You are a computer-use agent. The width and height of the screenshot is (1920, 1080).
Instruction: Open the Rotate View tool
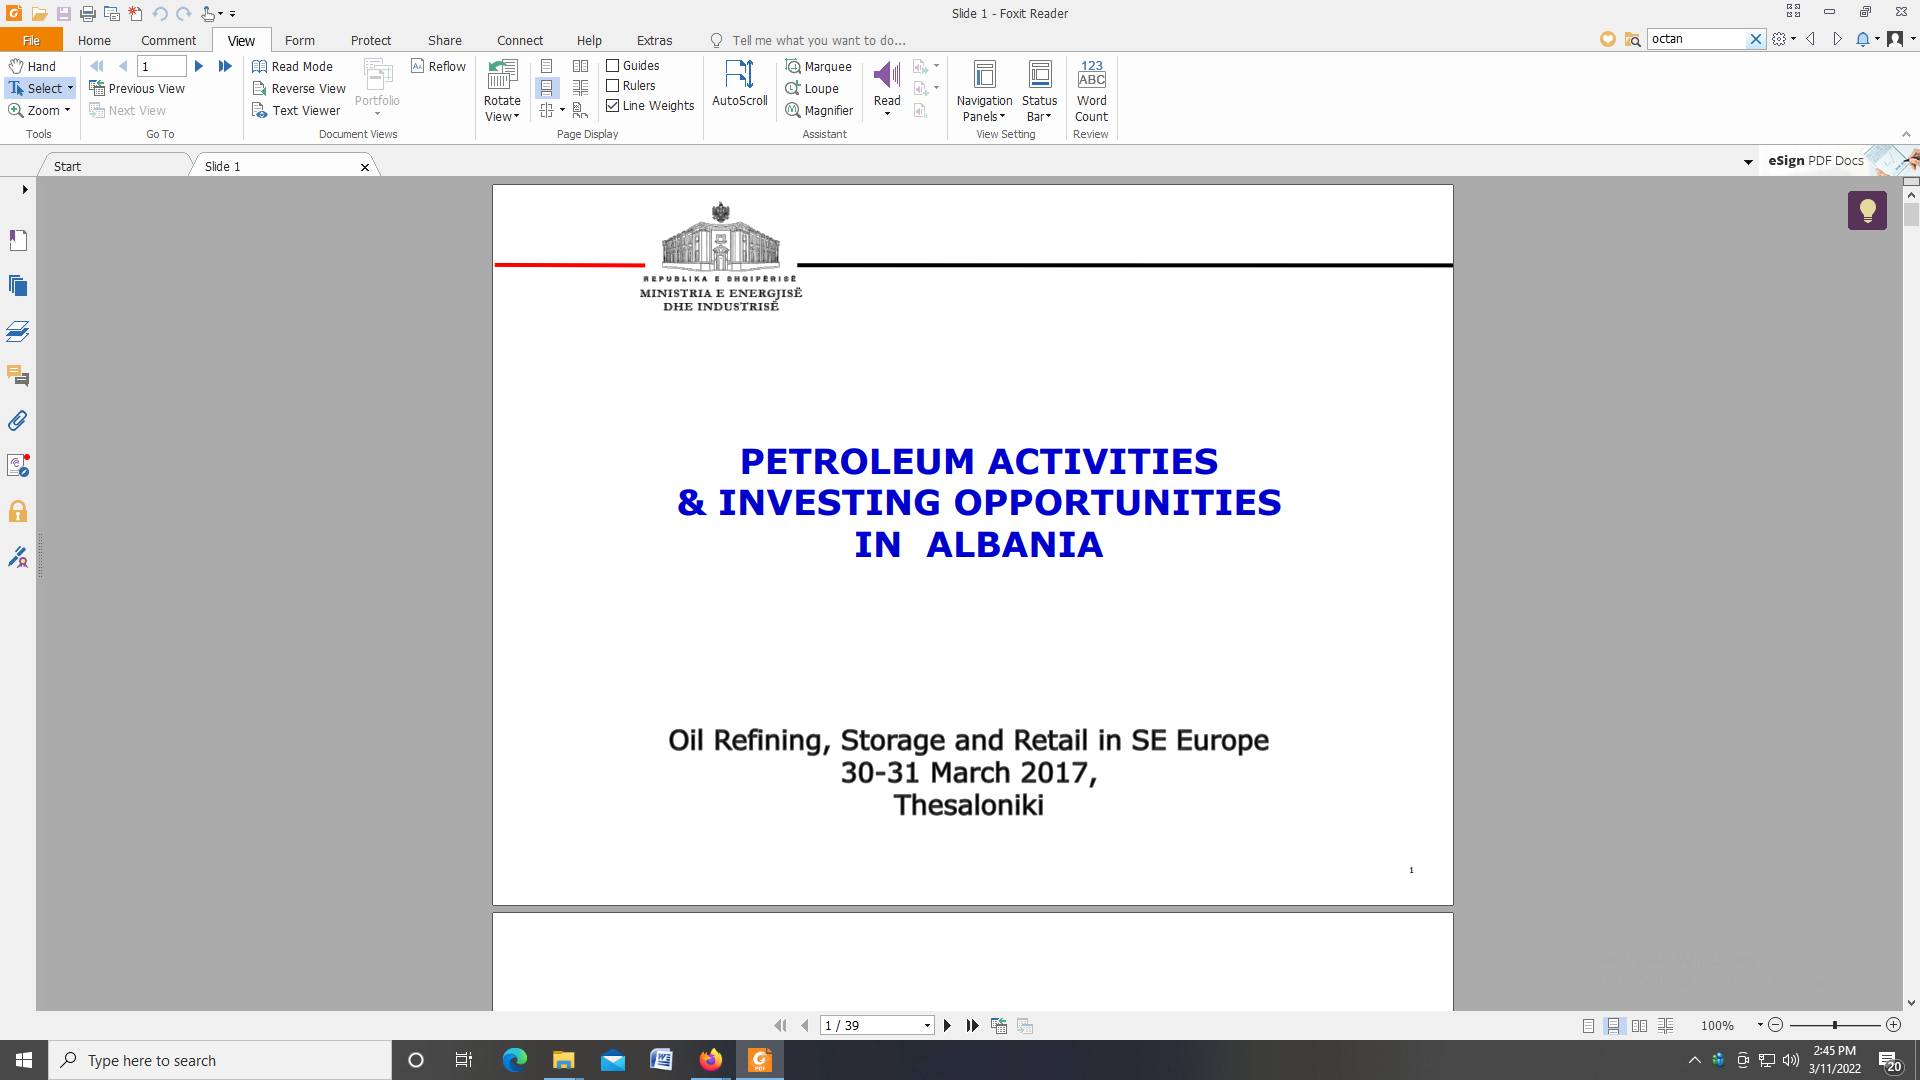pyautogui.click(x=502, y=90)
